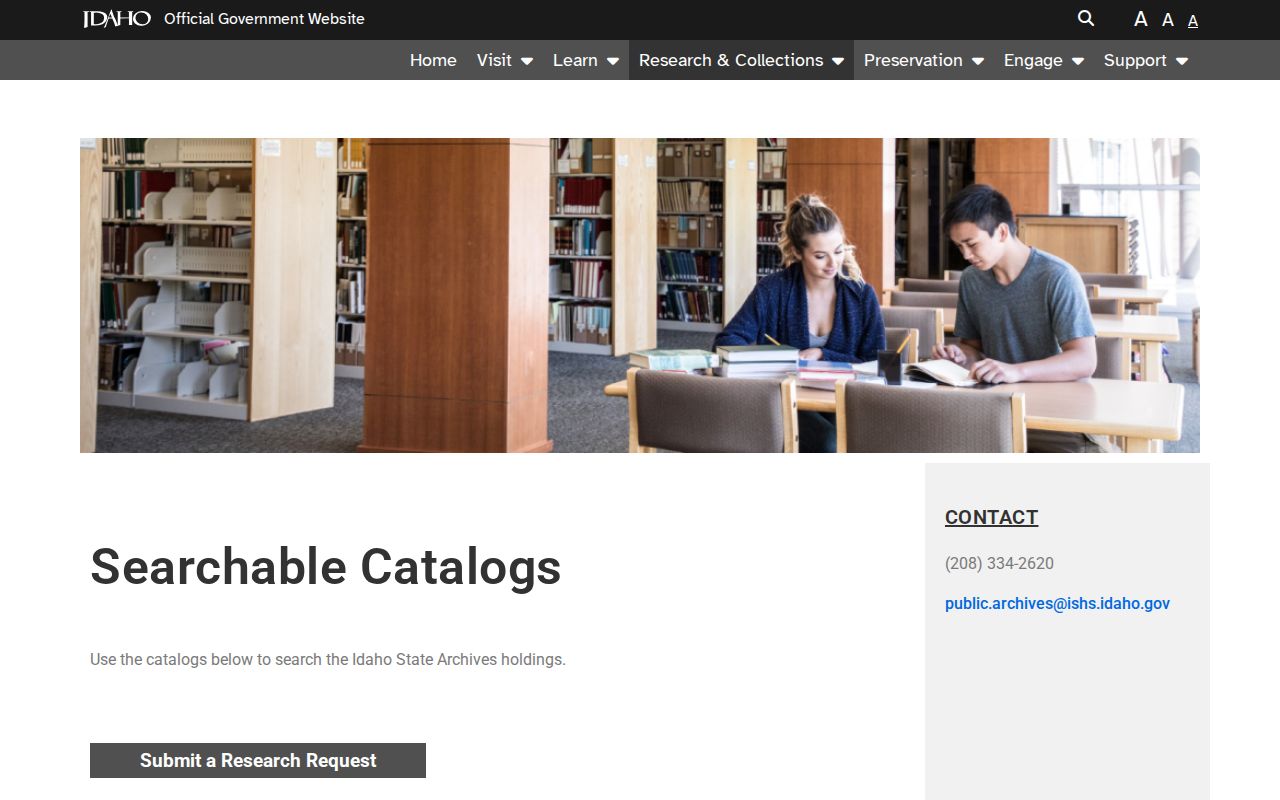Open the Engage dropdown menu
The width and height of the screenshot is (1280, 800).
[1044, 60]
